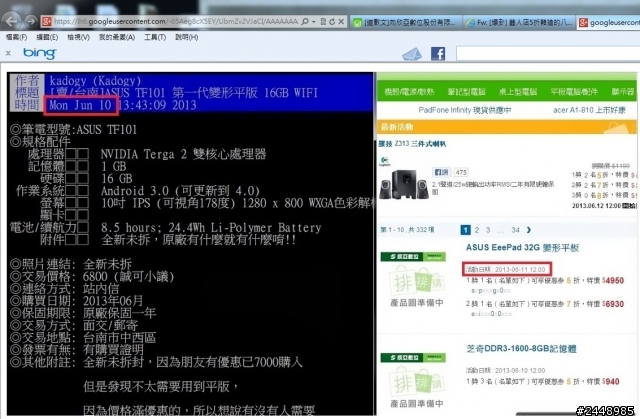This screenshot has width=640, height=419.
Task: Click the Bing bar search input box
Action: tap(548, 53)
